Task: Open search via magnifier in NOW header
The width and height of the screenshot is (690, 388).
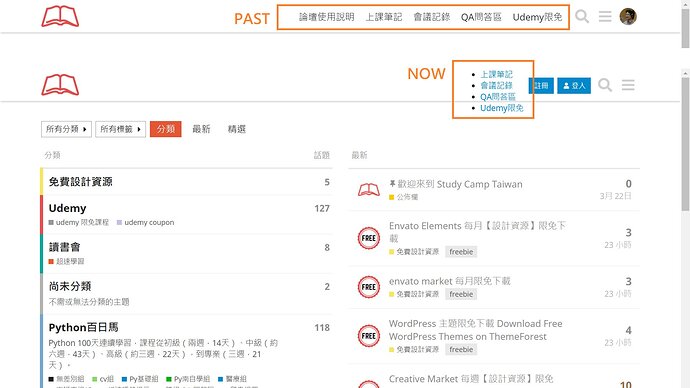Action: coord(605,85)
